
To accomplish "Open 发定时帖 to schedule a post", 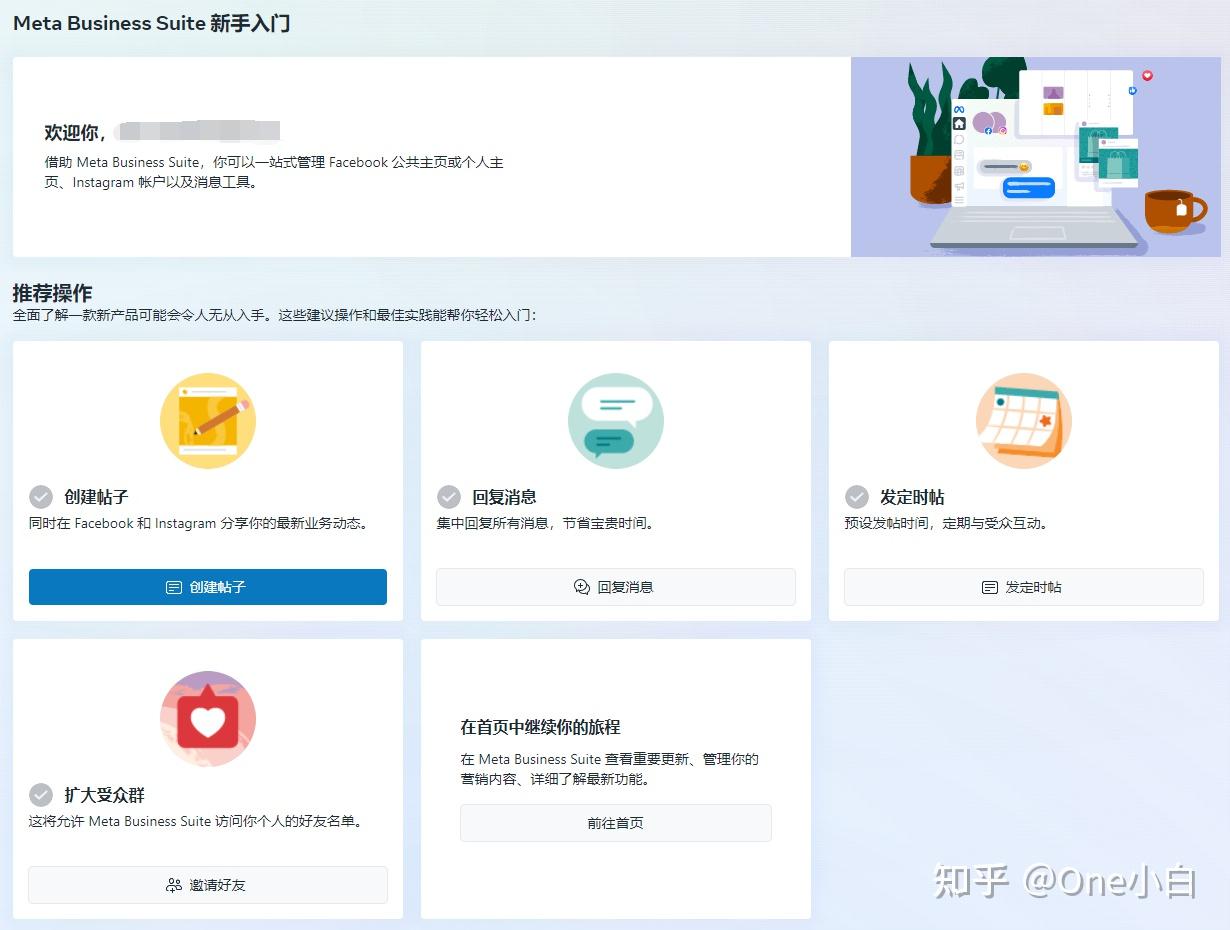I will coord(1023,587).
